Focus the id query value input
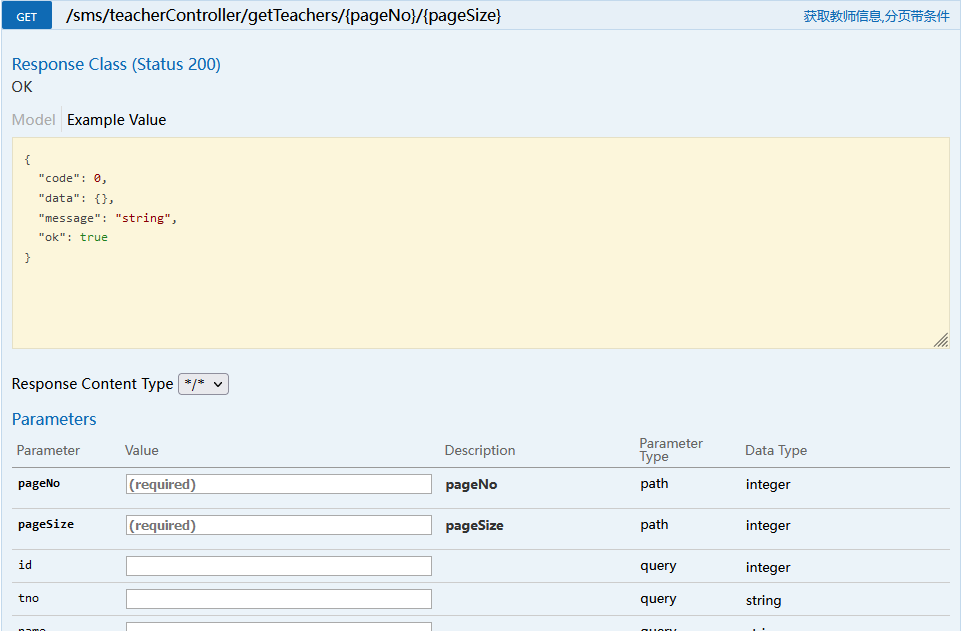The width and height of the screenshot is (961, 631). tap(279, 566)
